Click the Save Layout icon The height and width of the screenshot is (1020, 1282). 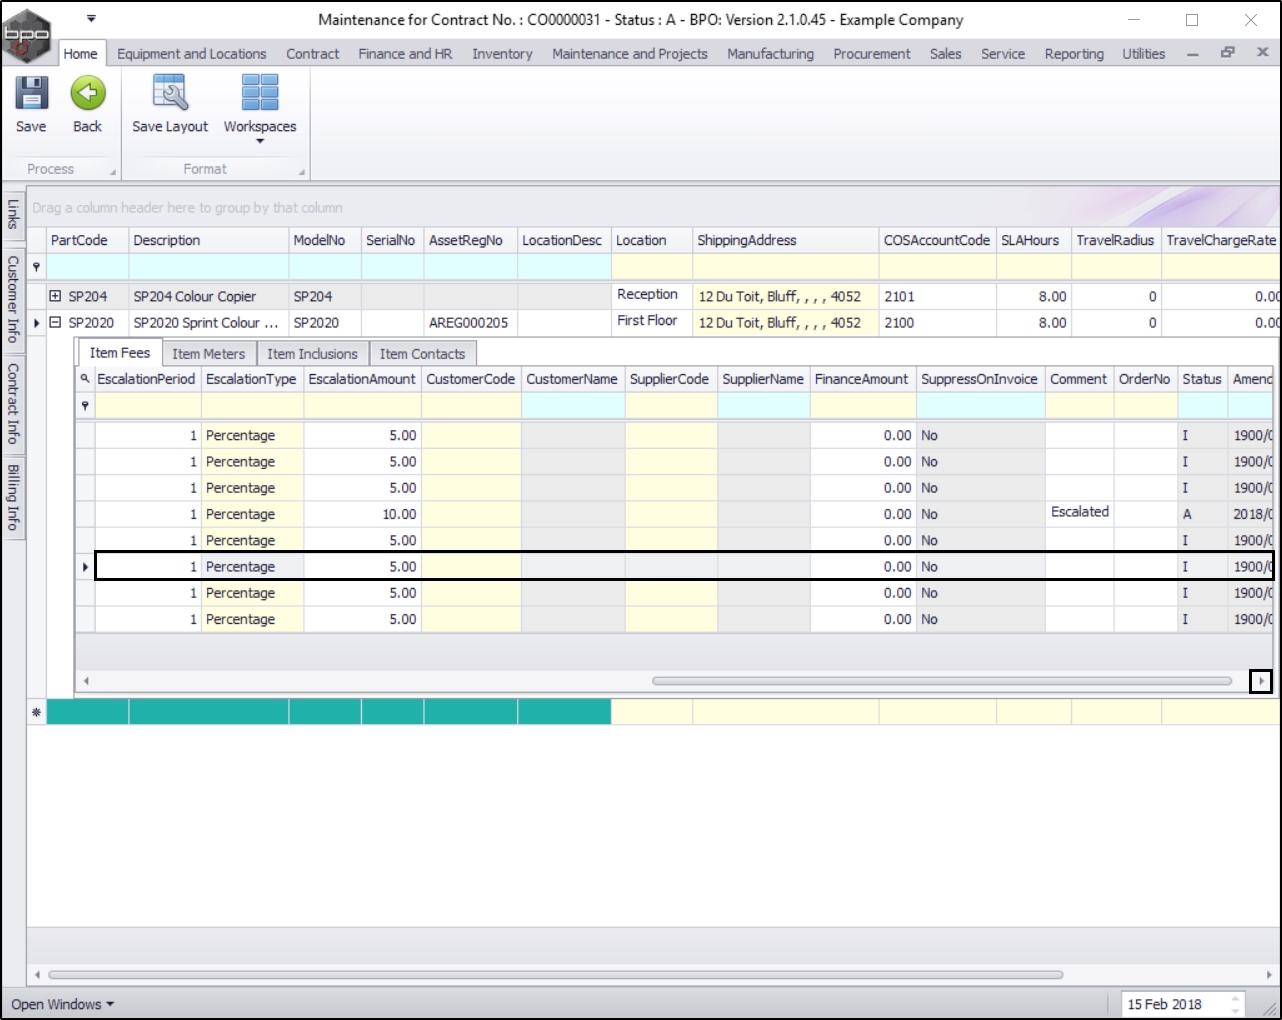[170, 94]
